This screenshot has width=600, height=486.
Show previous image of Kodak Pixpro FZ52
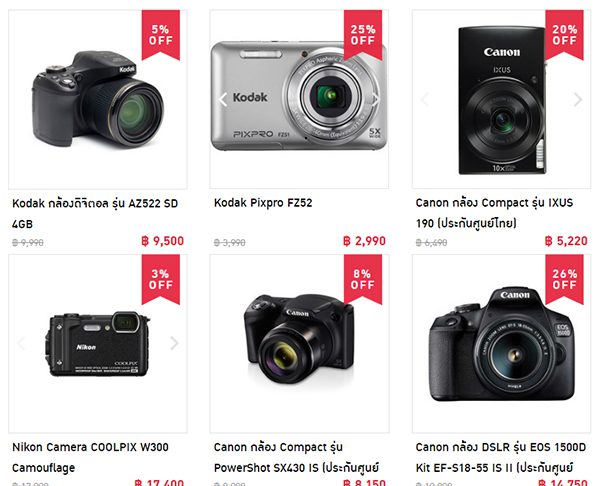pos(223,99)
